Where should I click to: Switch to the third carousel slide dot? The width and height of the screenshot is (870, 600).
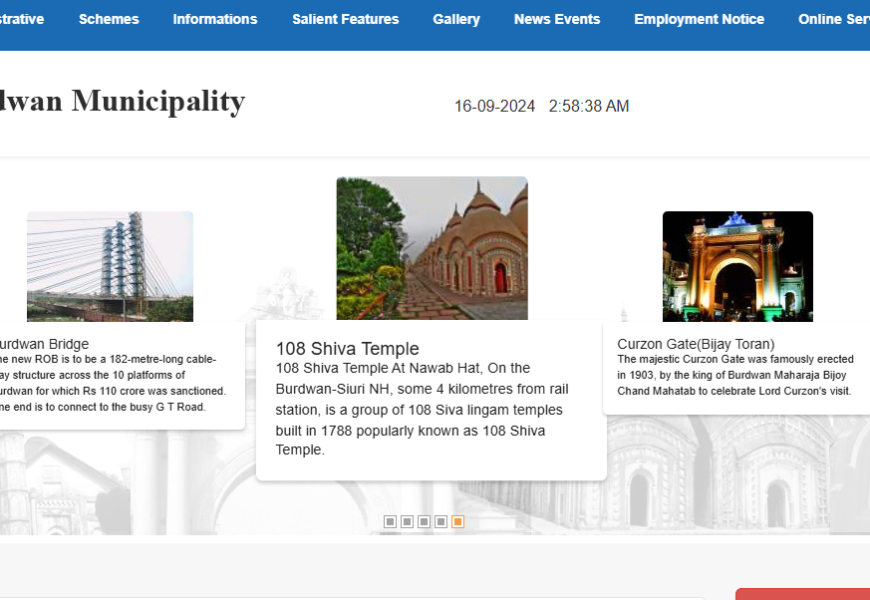424,522
